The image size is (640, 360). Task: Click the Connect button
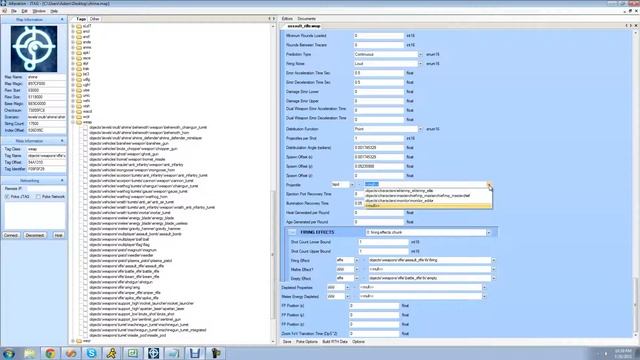[11, 236]
